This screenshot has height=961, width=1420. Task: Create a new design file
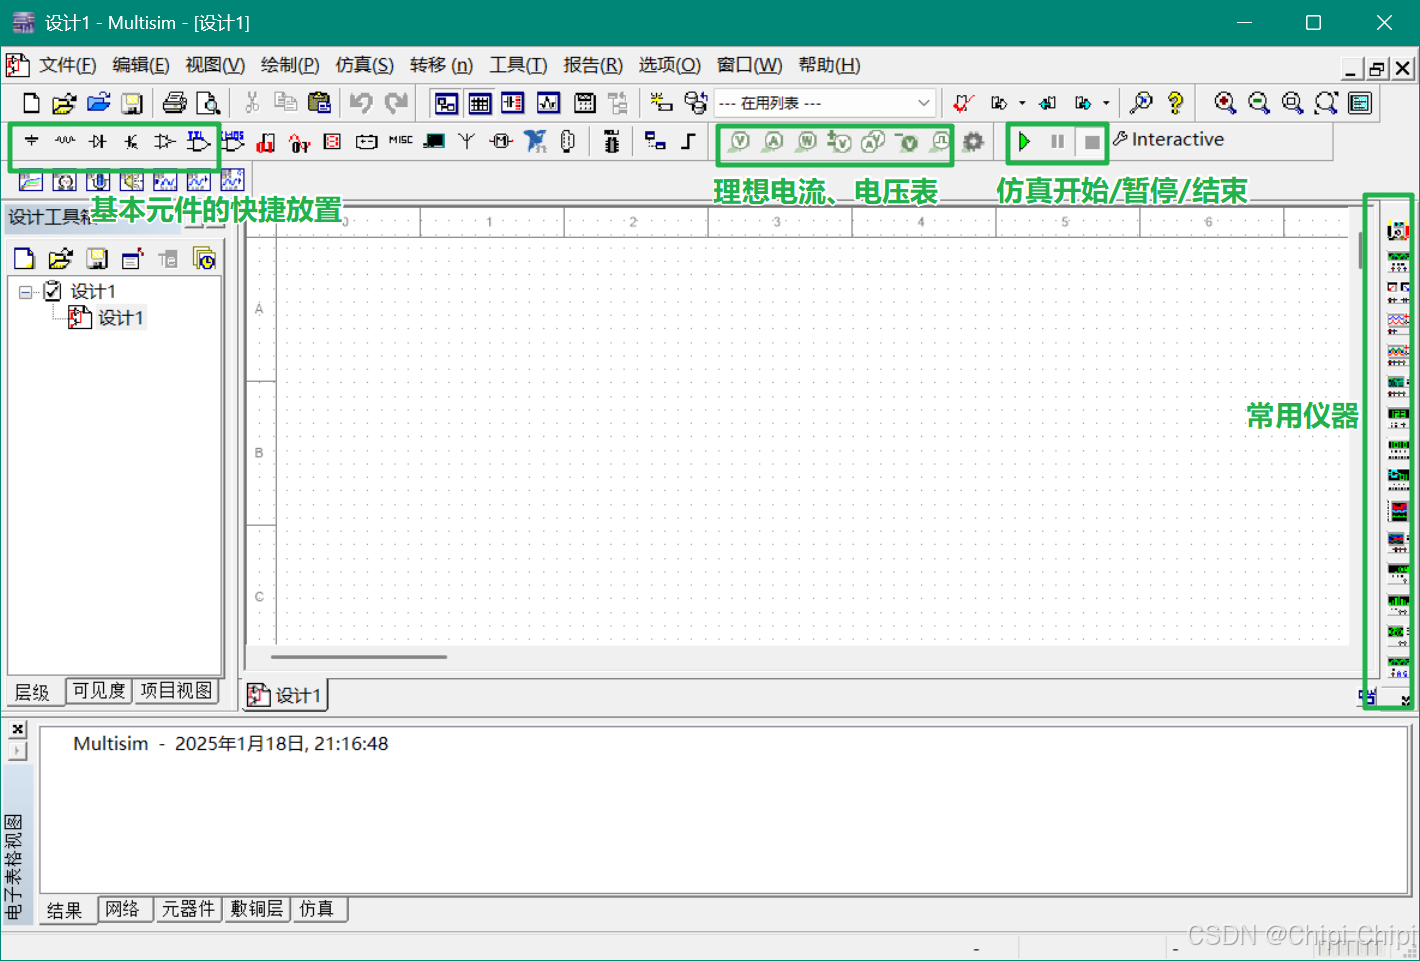31,103
